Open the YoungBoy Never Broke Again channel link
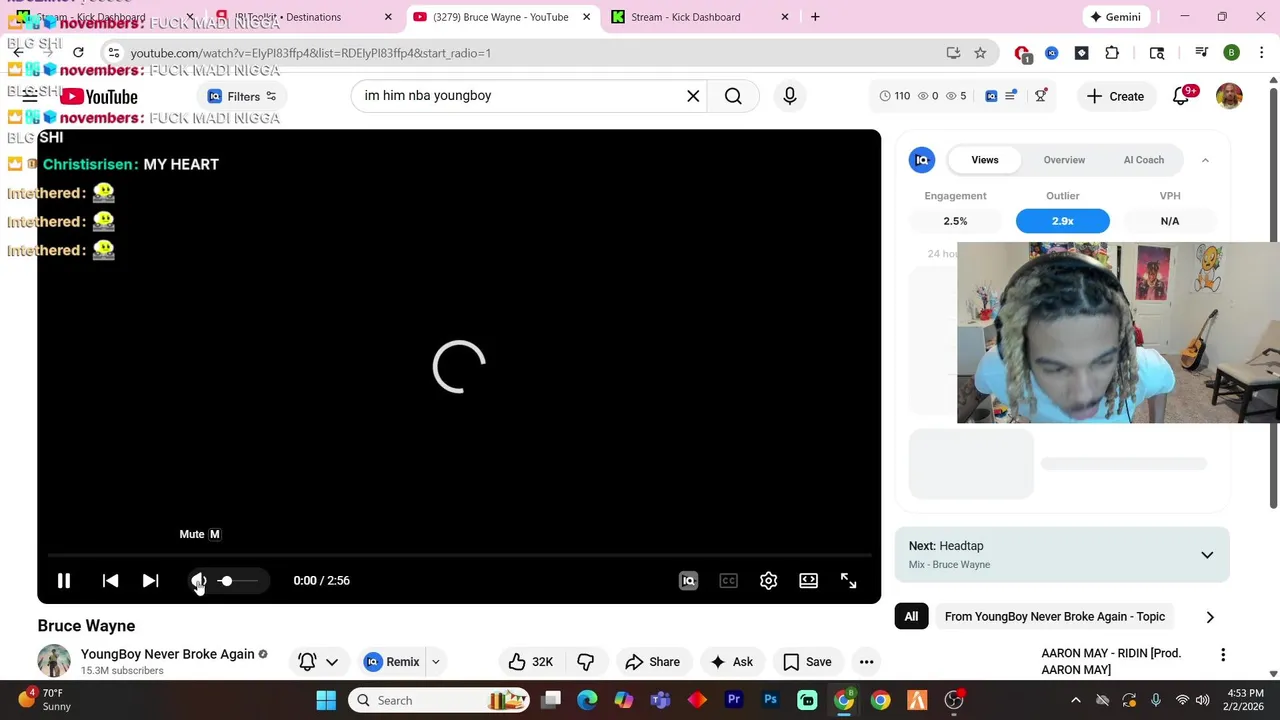 click(x=167, y=654)
